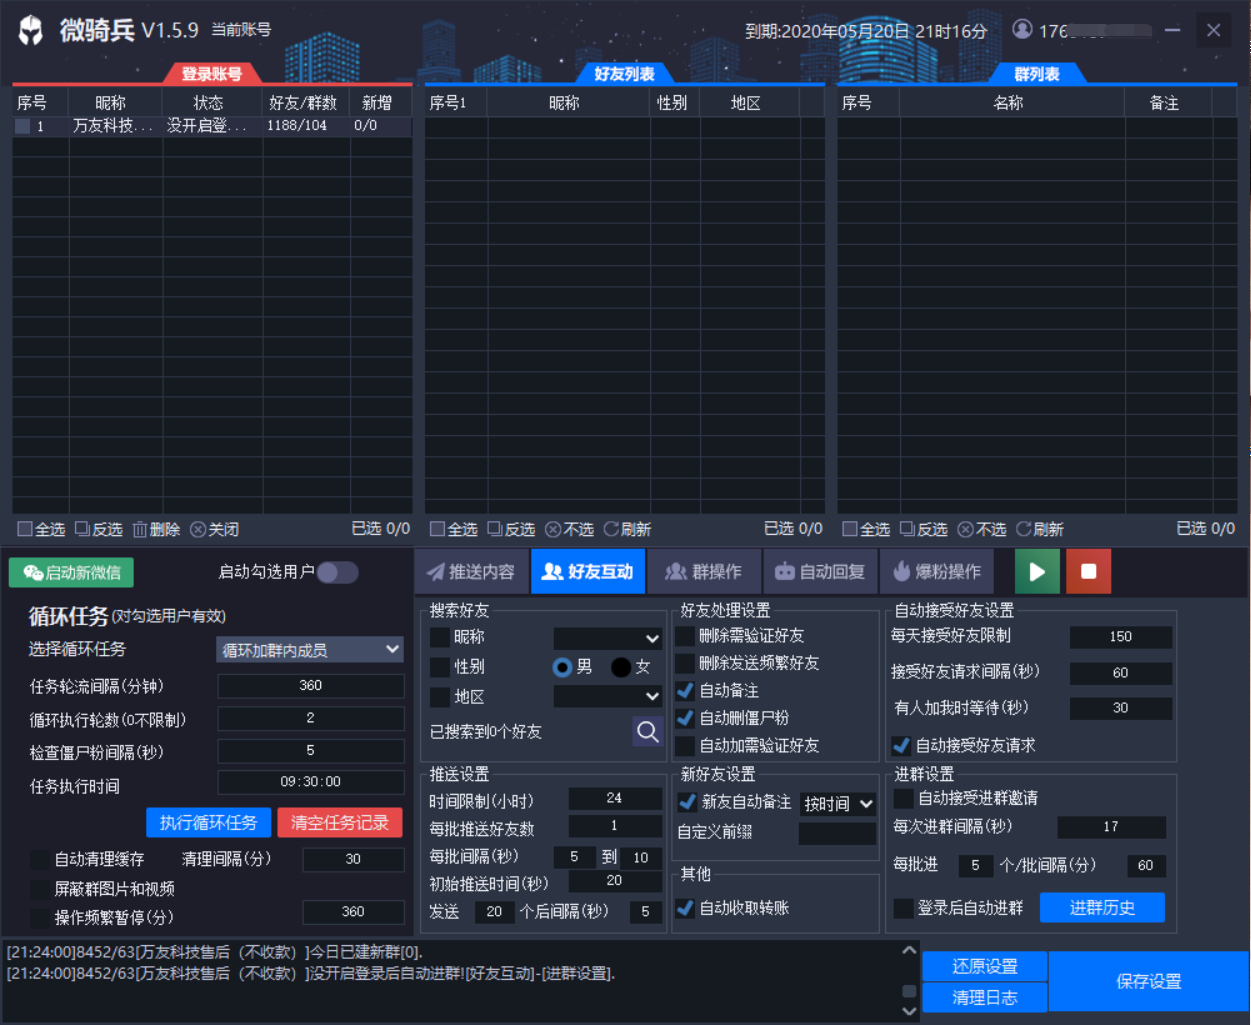Click the 启动新微信 button
The width and height of the screenshot is (1251, 1025).
[72, 573]
